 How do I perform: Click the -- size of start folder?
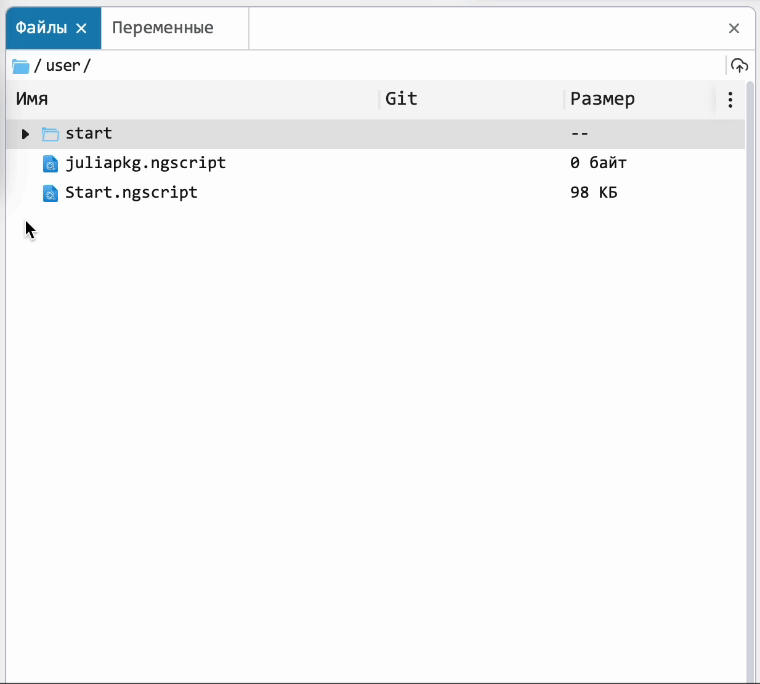pos(579,134)
